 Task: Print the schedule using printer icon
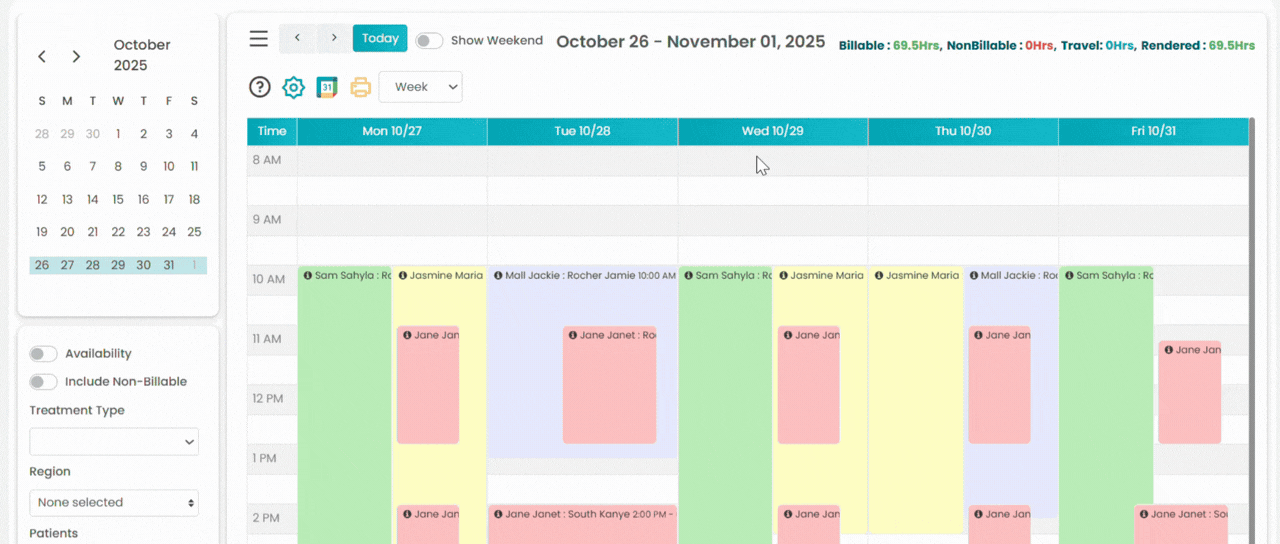(361, 87)
